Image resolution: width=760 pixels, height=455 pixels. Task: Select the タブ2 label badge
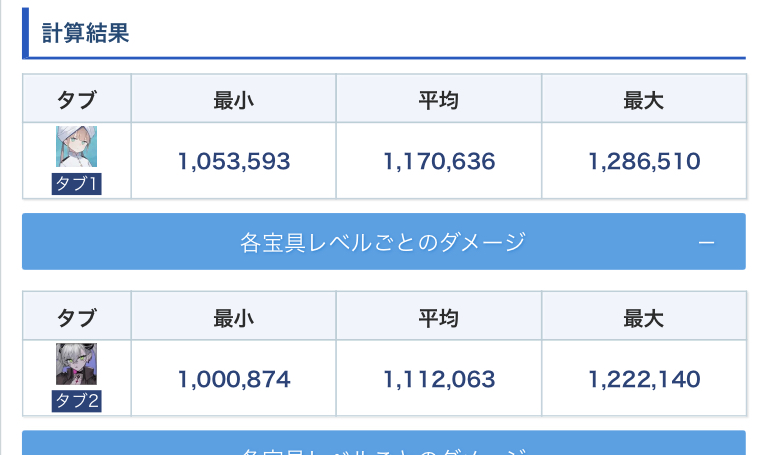pos(76,401)
